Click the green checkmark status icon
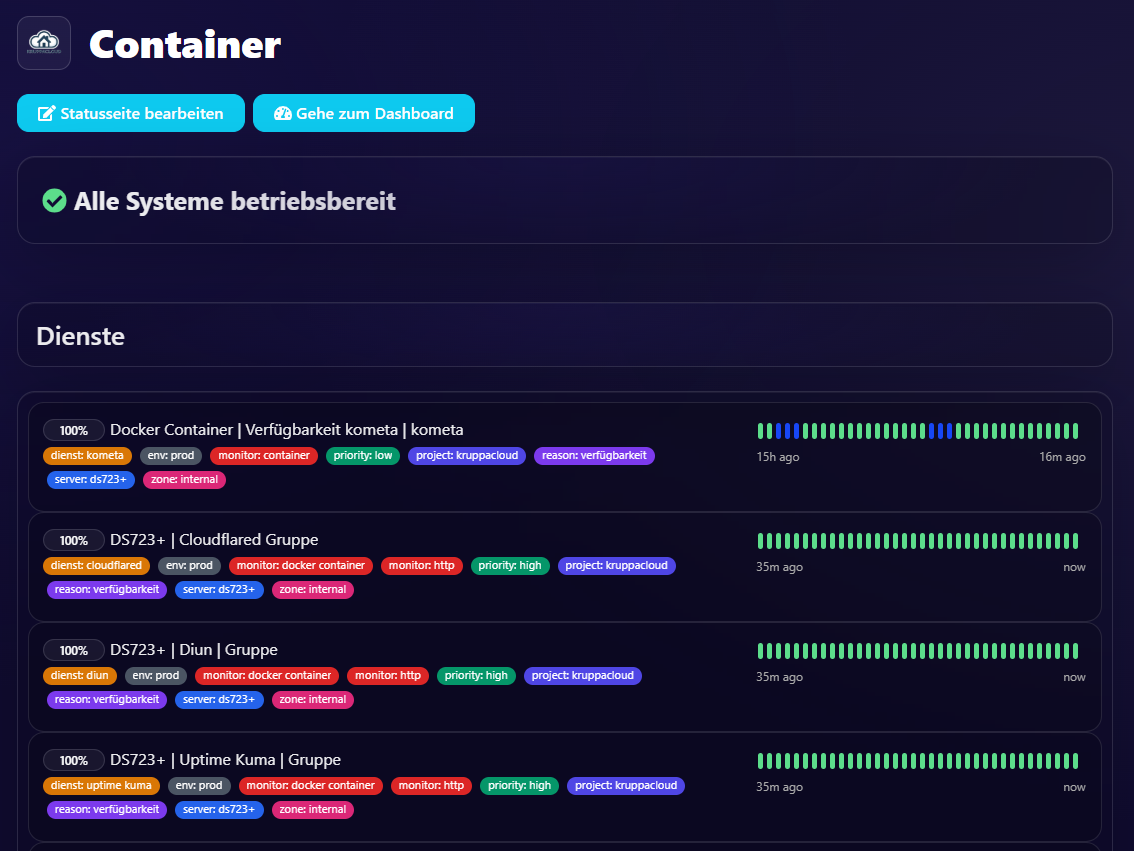 tap(55, 200)
